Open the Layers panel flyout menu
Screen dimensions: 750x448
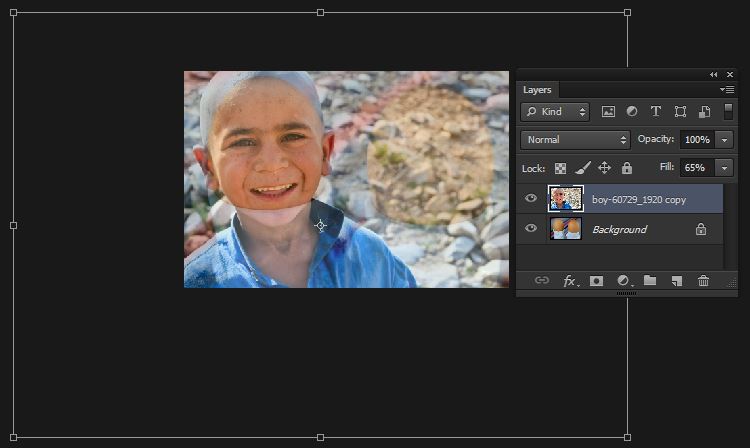[727, 90]
